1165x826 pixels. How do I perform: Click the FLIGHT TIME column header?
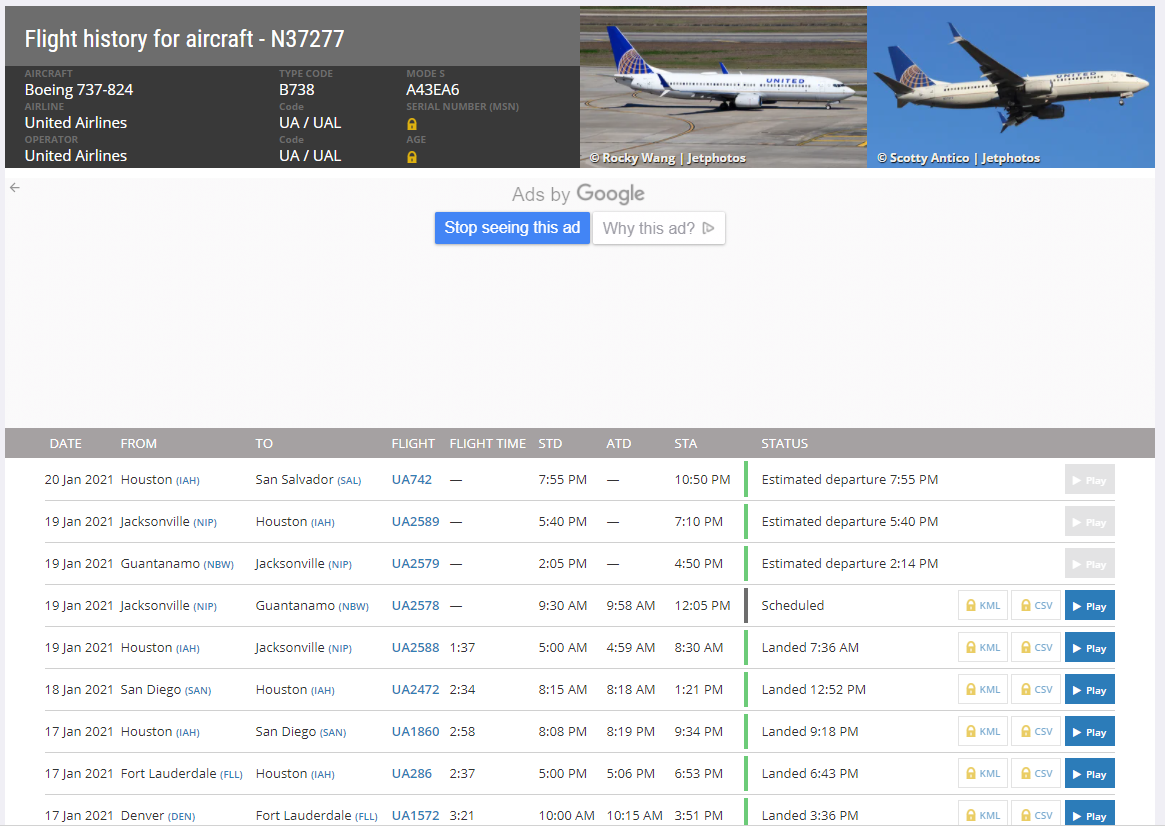pyautogui.click(x=487, y=443)
